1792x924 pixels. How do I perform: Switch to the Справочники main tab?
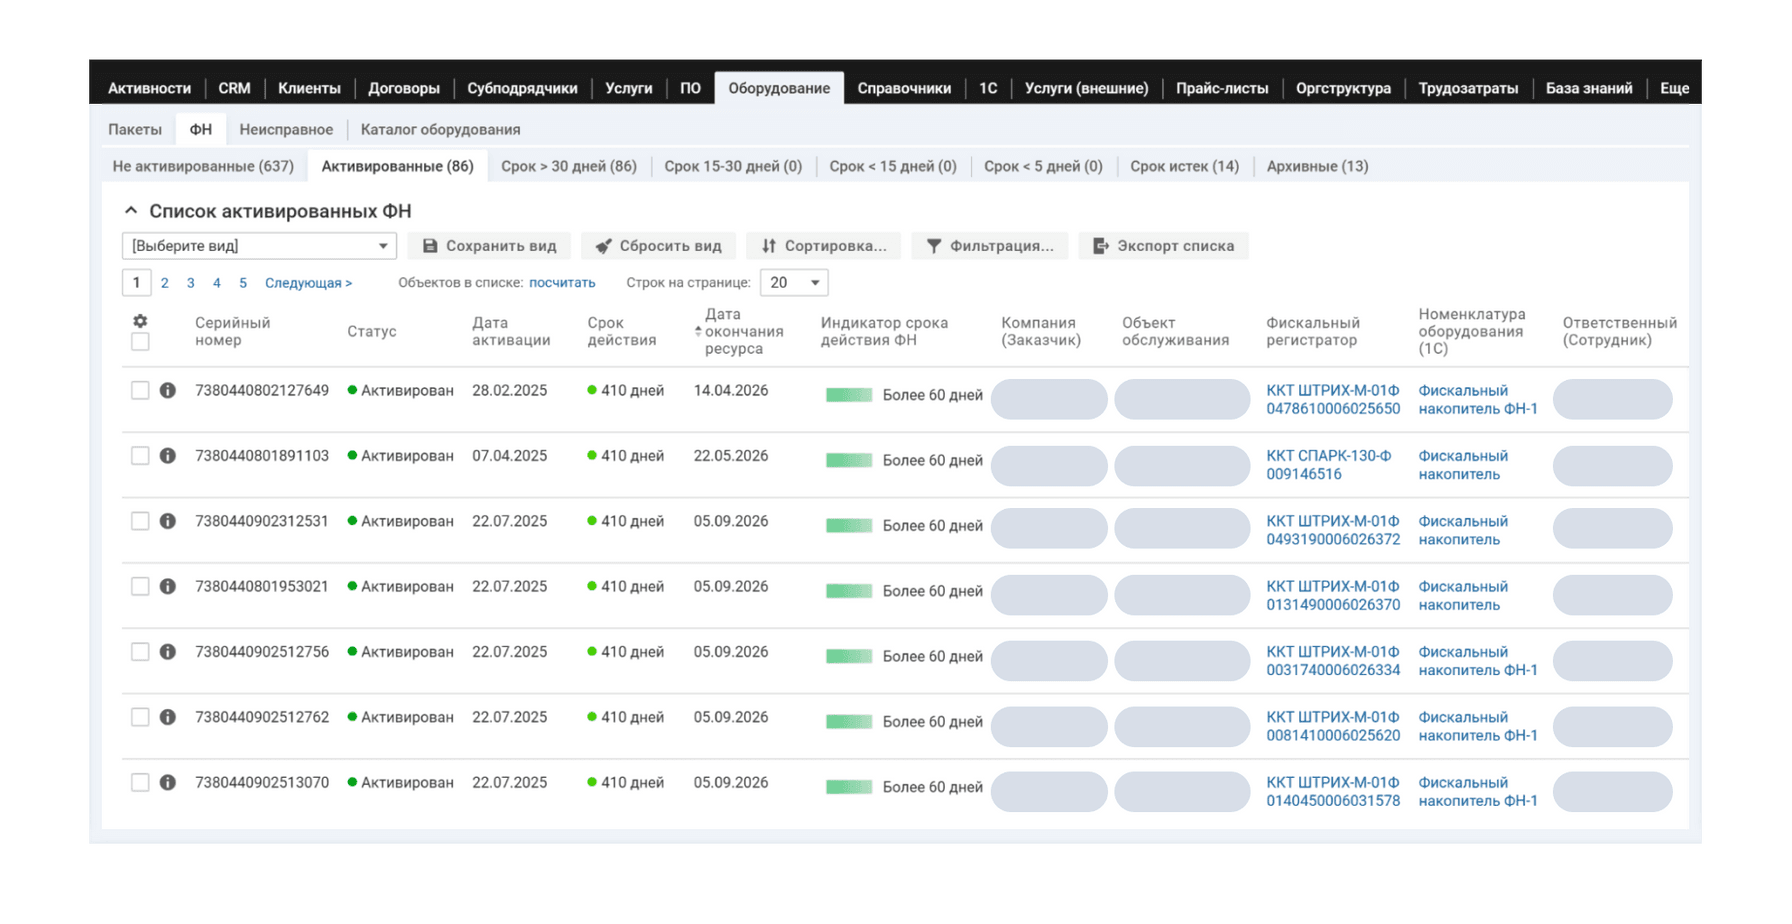click(x=904, y=88)
